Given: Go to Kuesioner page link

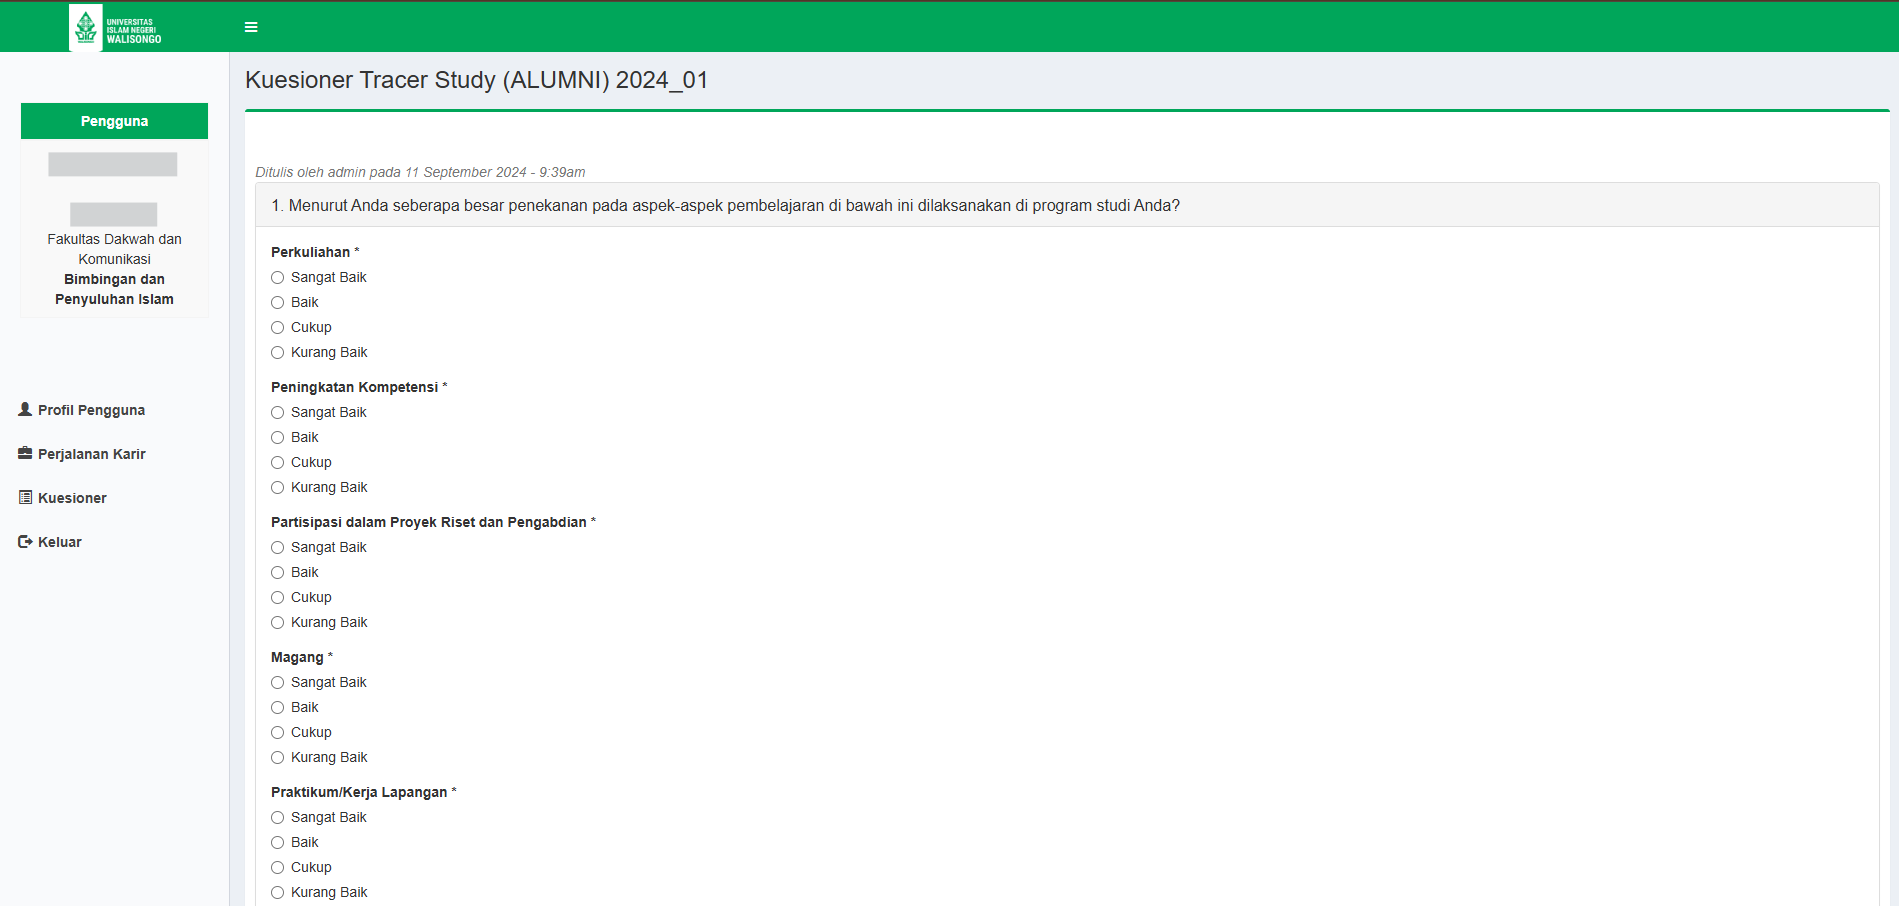Looking at the screenshot, I should pyautogui.click(x=72, y=498).
